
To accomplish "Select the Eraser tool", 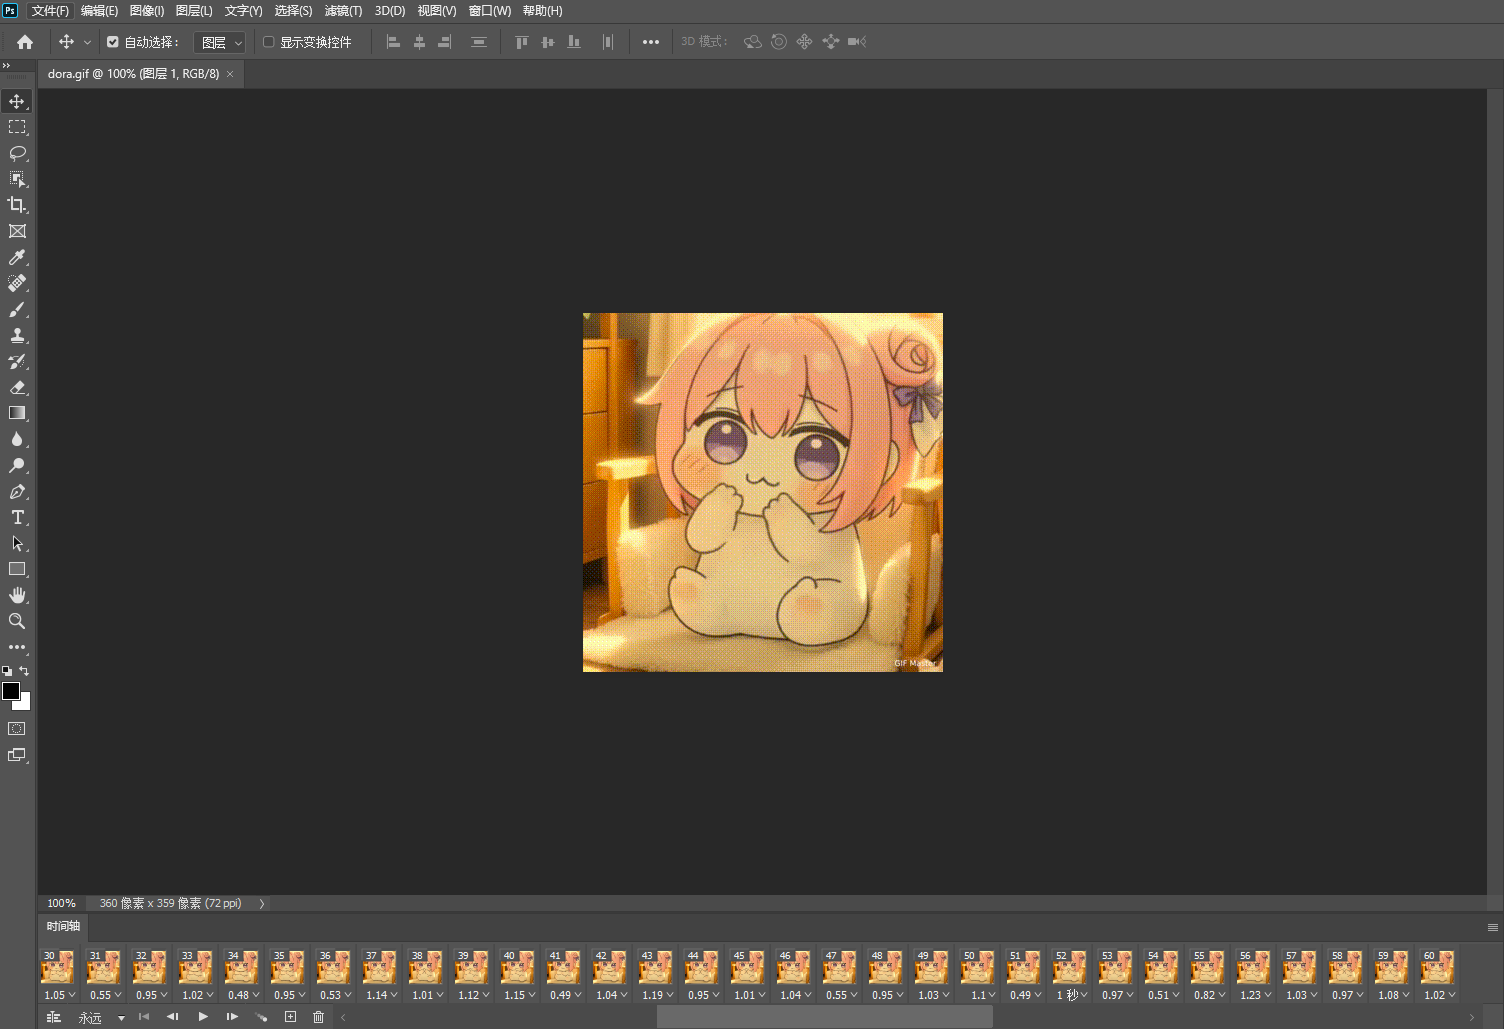I will pos(17,388).
